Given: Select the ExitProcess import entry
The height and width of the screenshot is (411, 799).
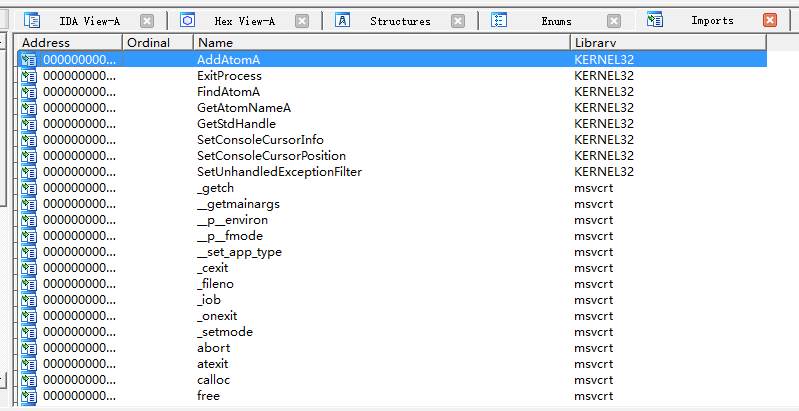Looking at the screenshot, I should click(229, 76).
